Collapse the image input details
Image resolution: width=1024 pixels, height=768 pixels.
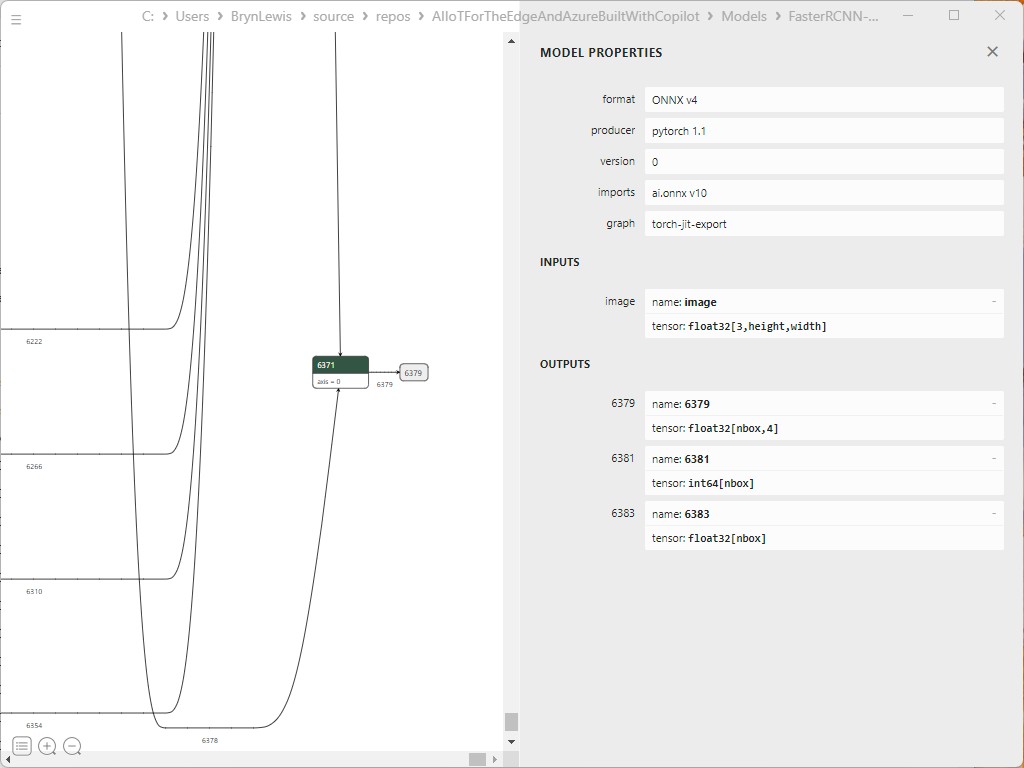(x=993, y=302)
